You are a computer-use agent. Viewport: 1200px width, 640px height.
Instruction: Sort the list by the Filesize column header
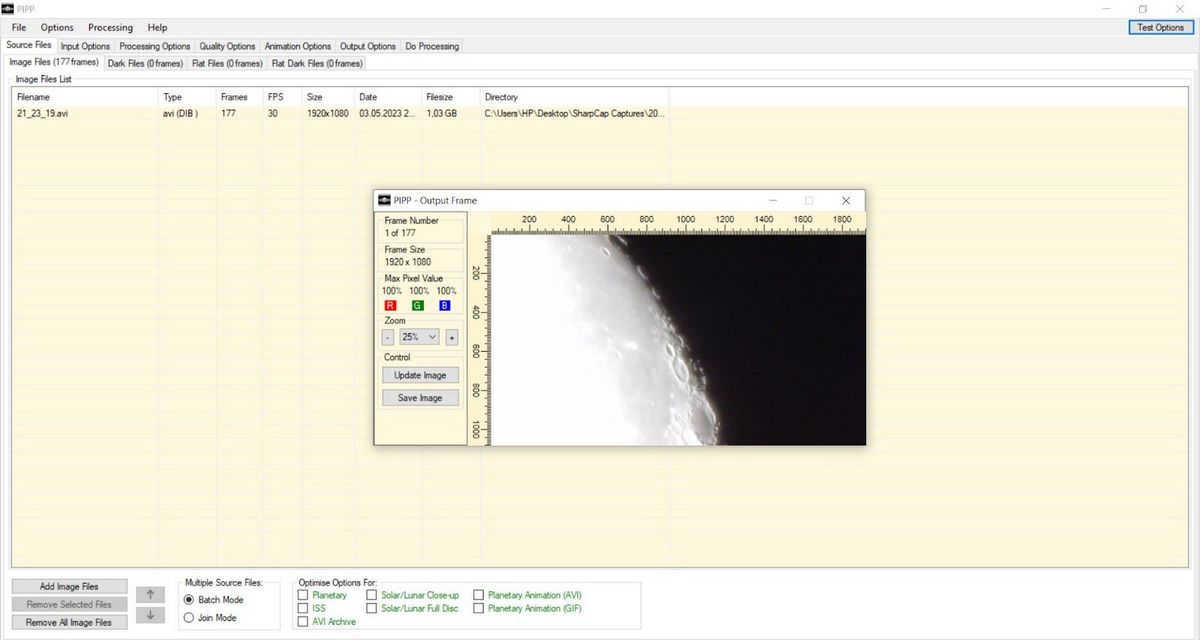(451, 97)
